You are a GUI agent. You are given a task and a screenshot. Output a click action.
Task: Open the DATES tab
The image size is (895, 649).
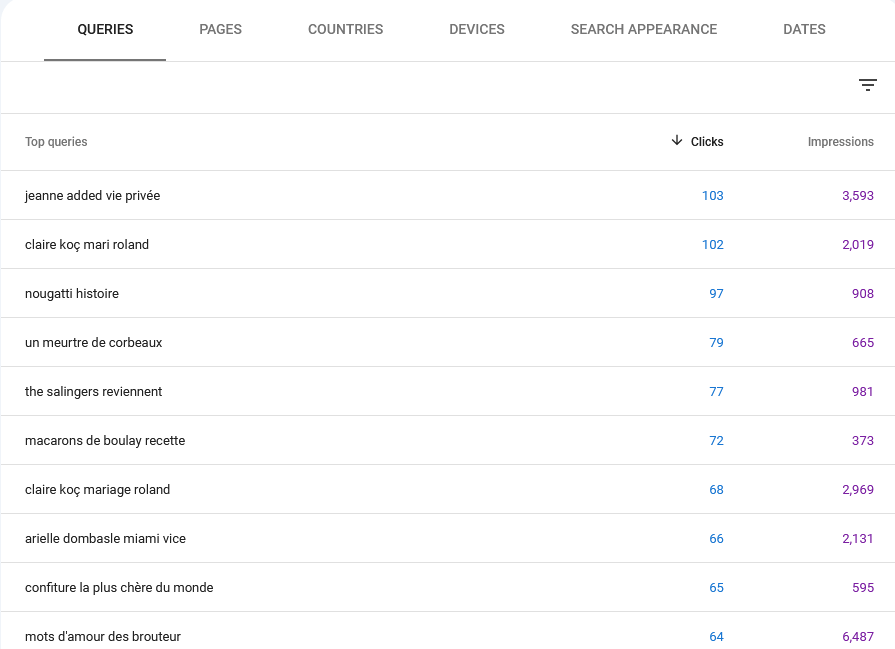804,29
